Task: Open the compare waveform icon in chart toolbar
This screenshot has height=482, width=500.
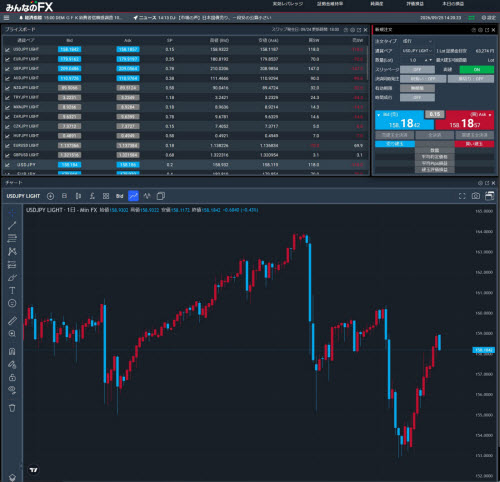Action: [x=147, y=196]
